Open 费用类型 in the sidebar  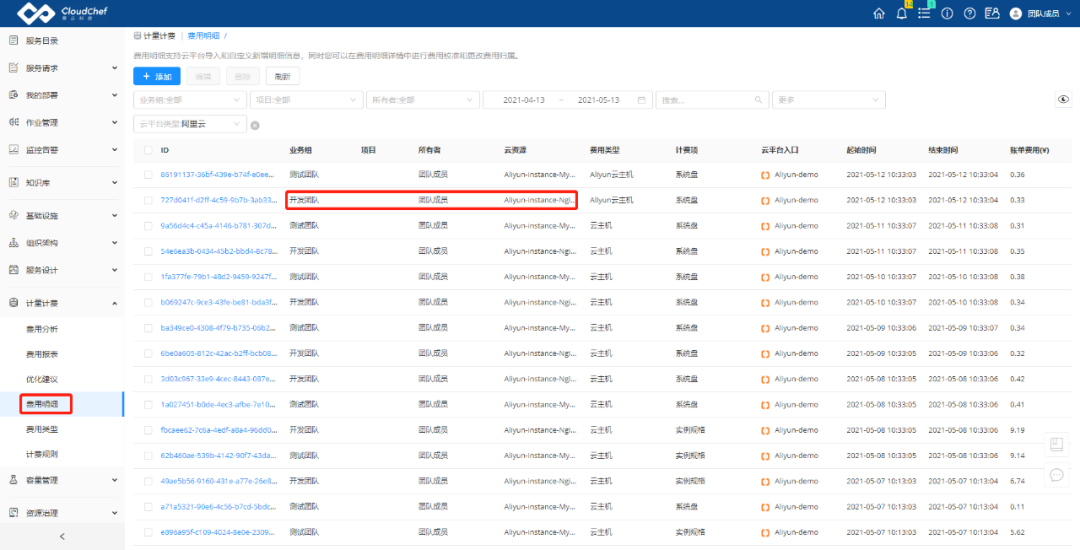pos(42,429)
